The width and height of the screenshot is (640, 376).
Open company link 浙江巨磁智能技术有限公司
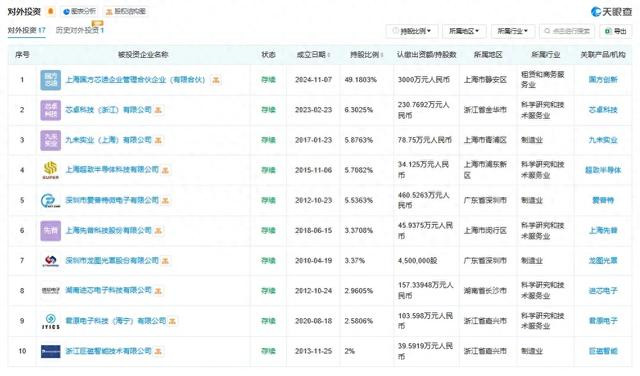[108, 351]
